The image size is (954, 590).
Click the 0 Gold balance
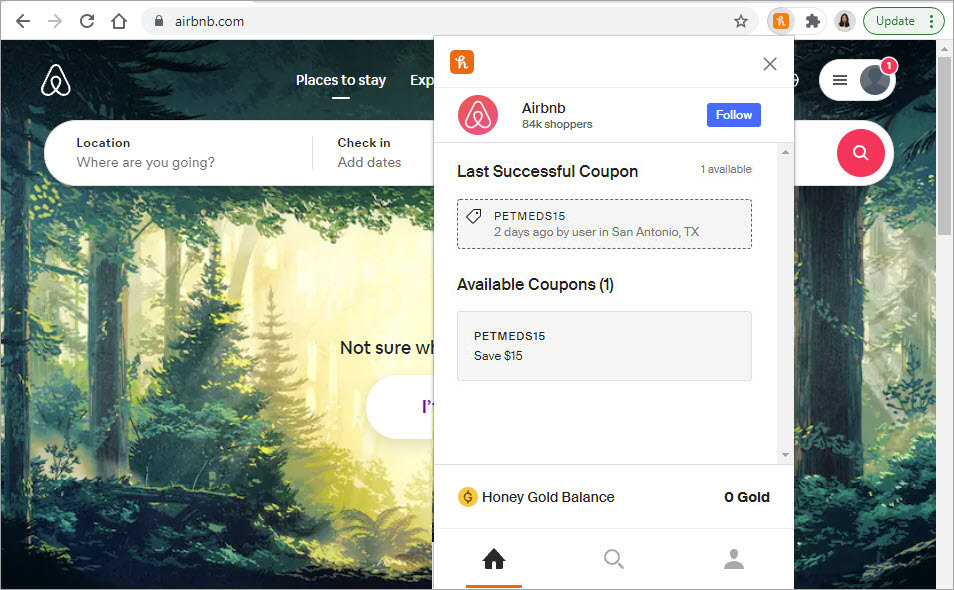747,497
